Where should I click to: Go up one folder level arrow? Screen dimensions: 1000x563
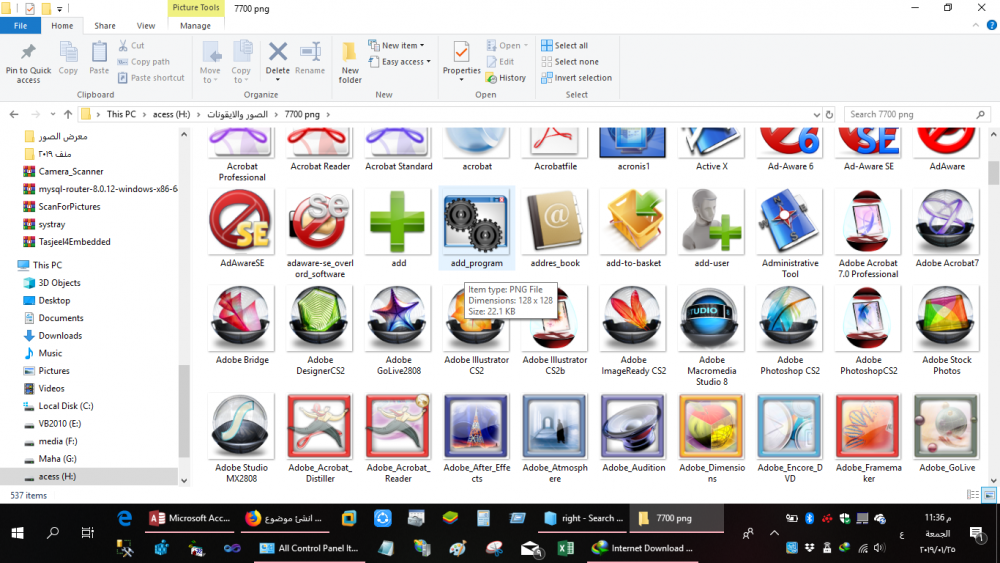[x=68, y=115]
